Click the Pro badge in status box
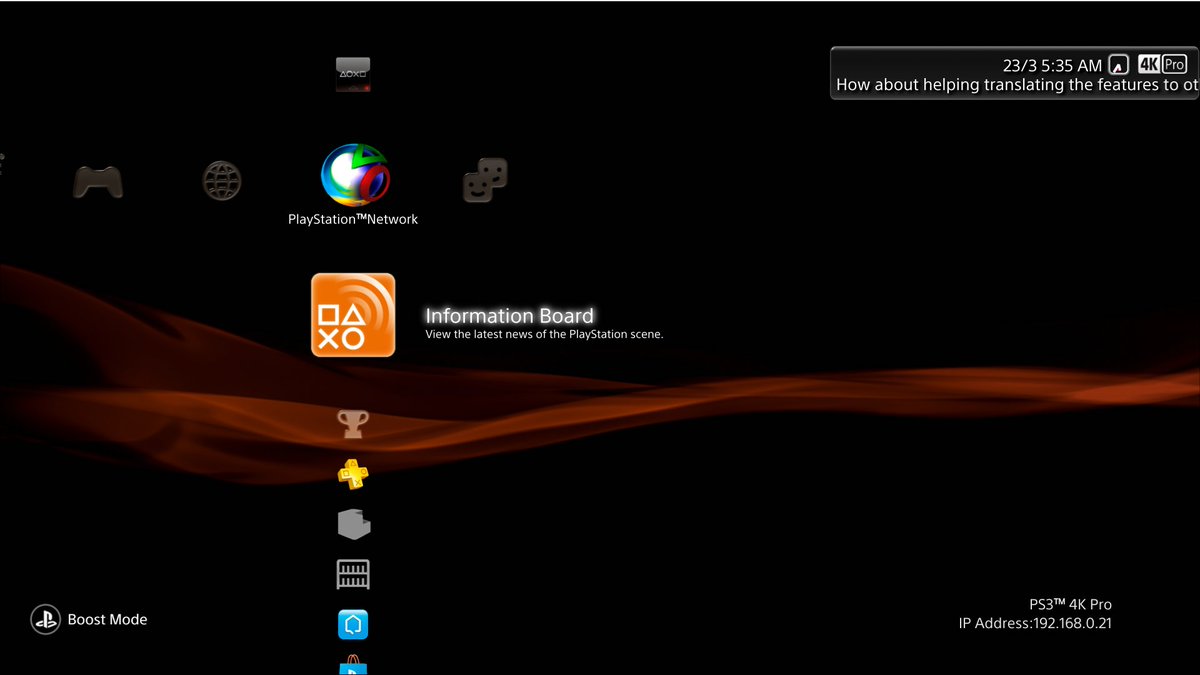Viewport: 1200px width, 675px height. (x=1174, y=64)
